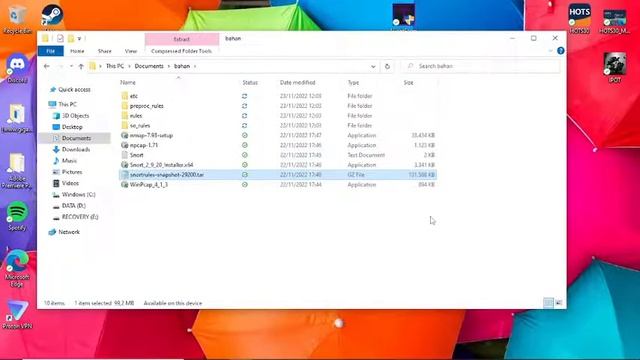The height and width of the screenshot is (360, 640).
Task: Select the Discord desktop shortcut
Action: [17, 69]
